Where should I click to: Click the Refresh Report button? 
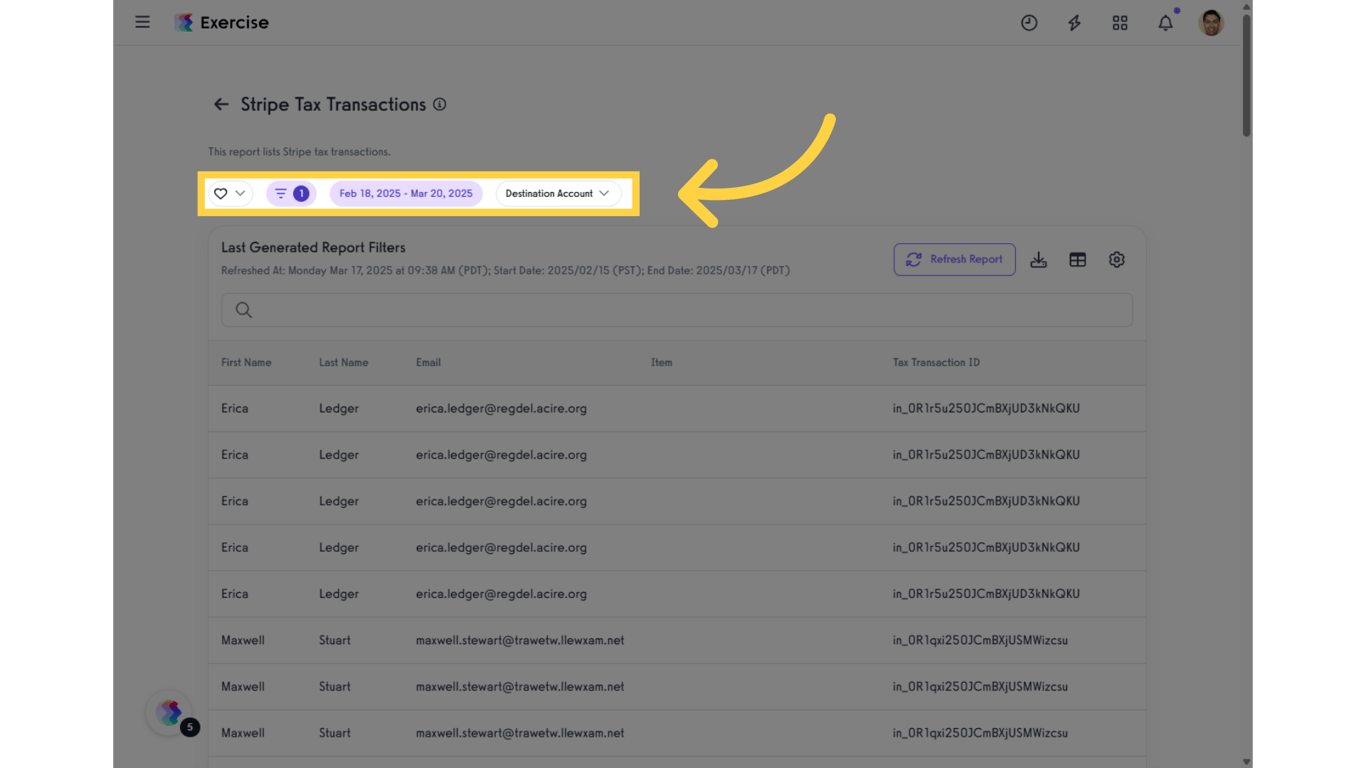coord(954,260)
